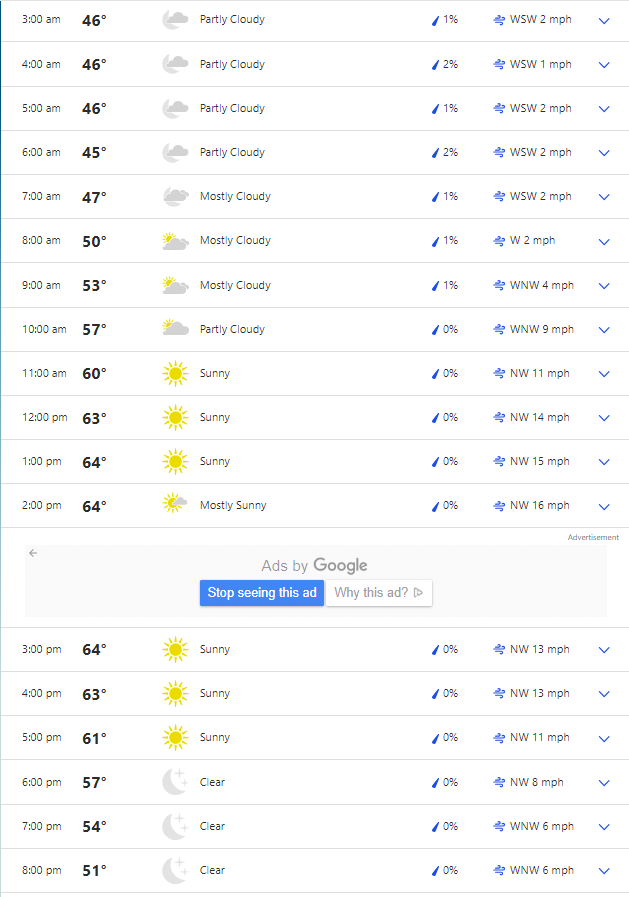Screen dimensions: 629x897
Task: Click the sun icon in the 3:00 pm row
Action: point(175,650)
